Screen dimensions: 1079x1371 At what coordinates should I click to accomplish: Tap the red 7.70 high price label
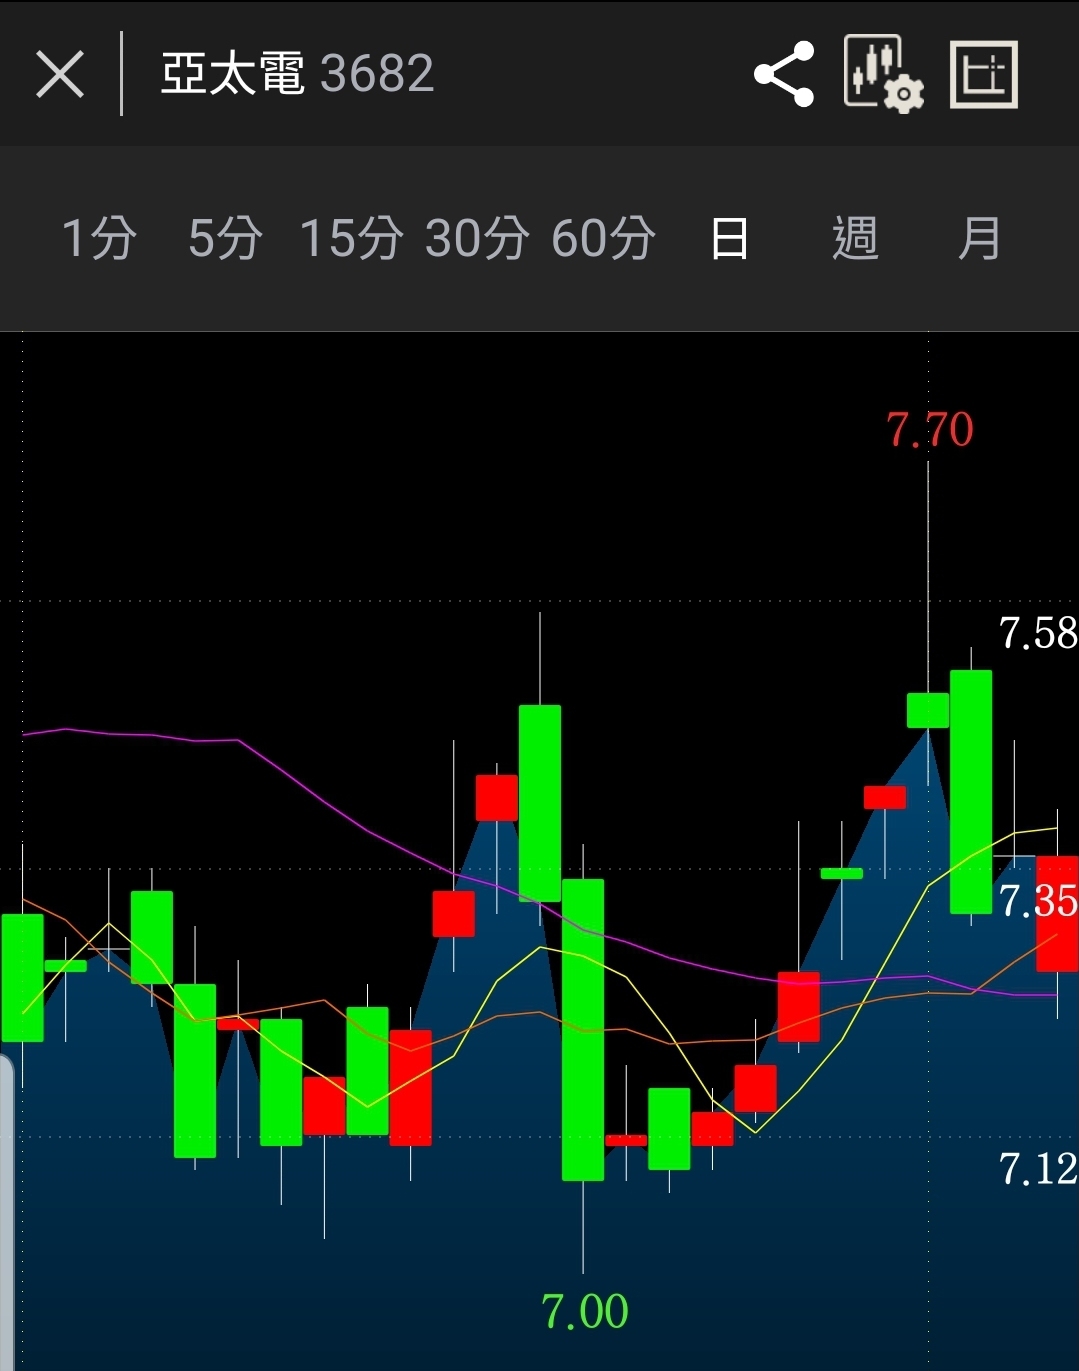(x=929, y=430)
